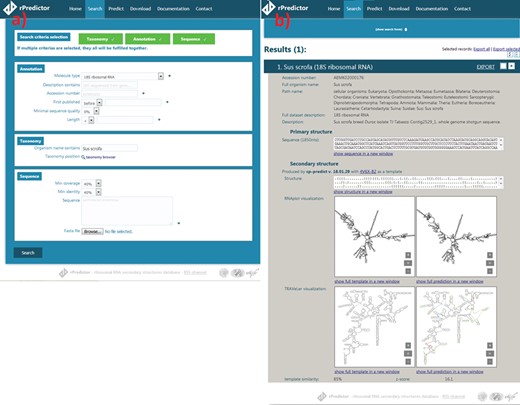Click the sequence box scrollbar

[x=501, y=143]
